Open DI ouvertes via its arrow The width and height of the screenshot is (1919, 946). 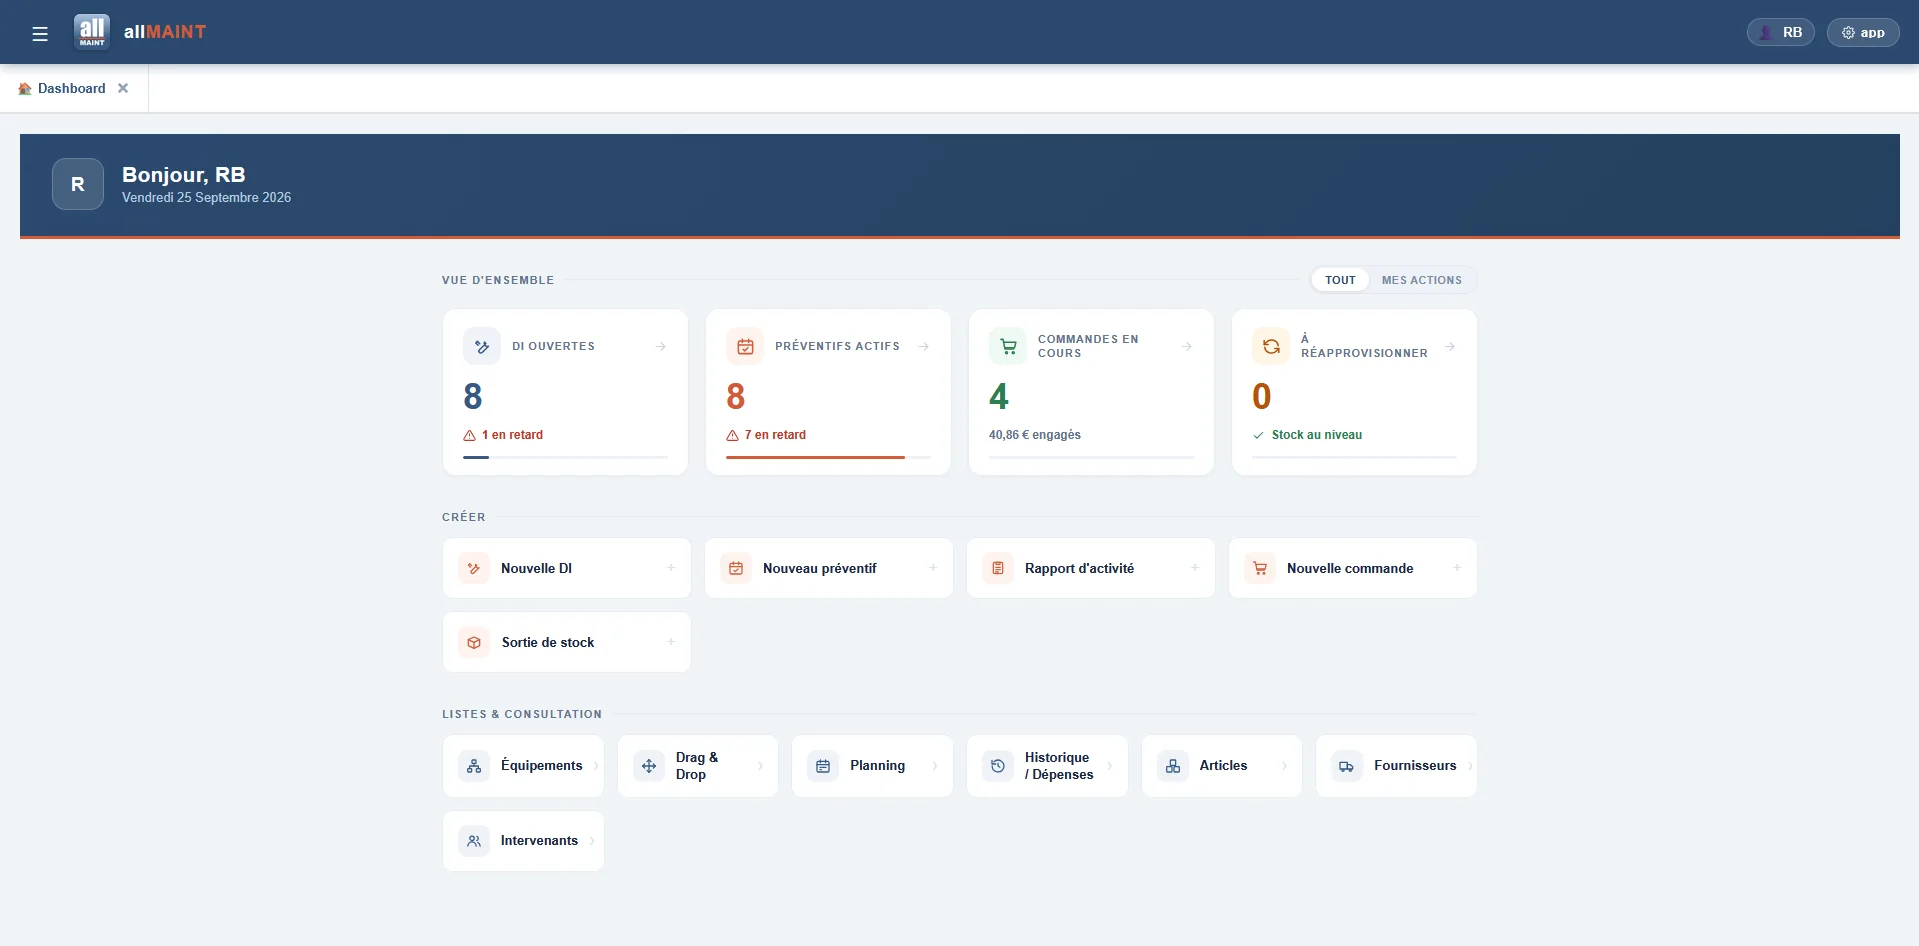661,347
